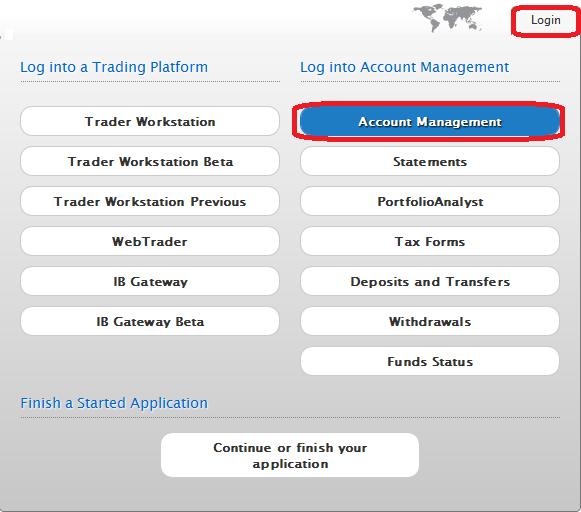Click the world map icon
This screenshot has height=512, width=581.
click(x=448, y=17)
